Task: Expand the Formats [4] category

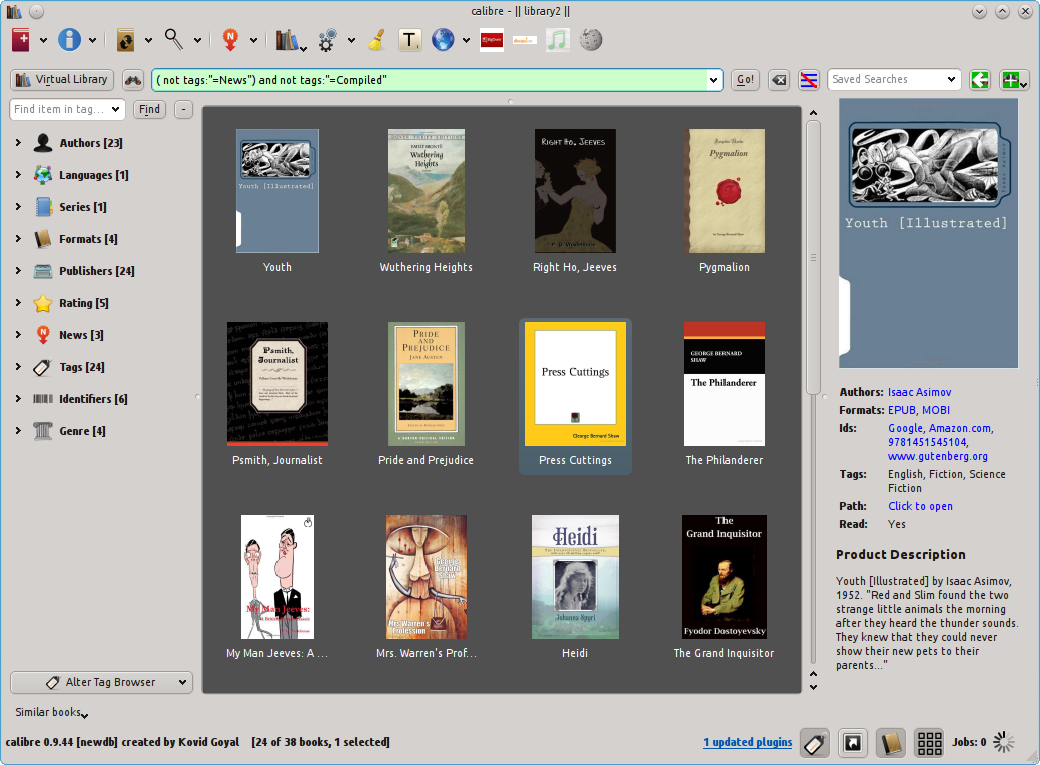Action: (18, 238)
